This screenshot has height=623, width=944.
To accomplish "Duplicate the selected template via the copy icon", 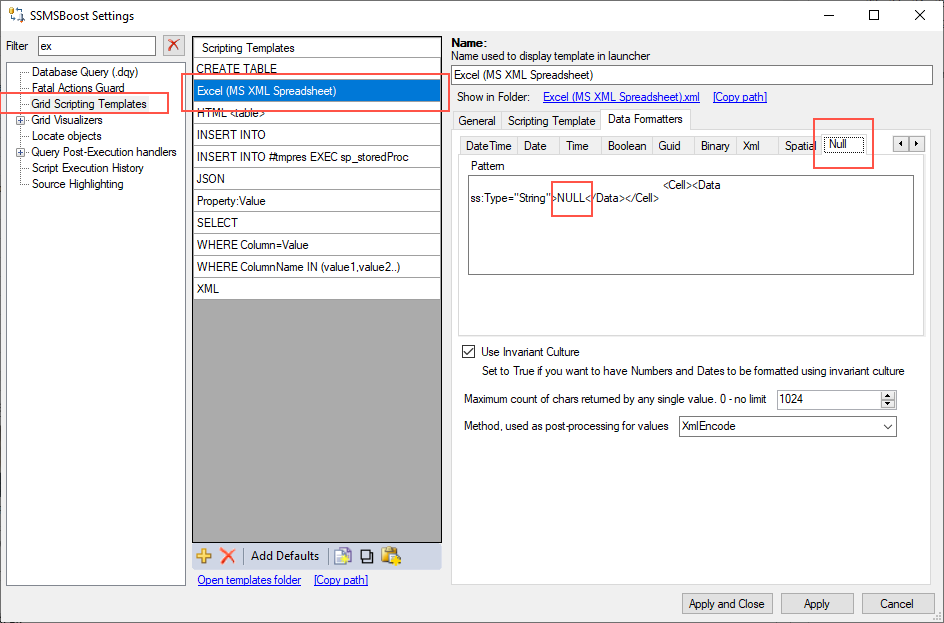I will pos(365,556).
